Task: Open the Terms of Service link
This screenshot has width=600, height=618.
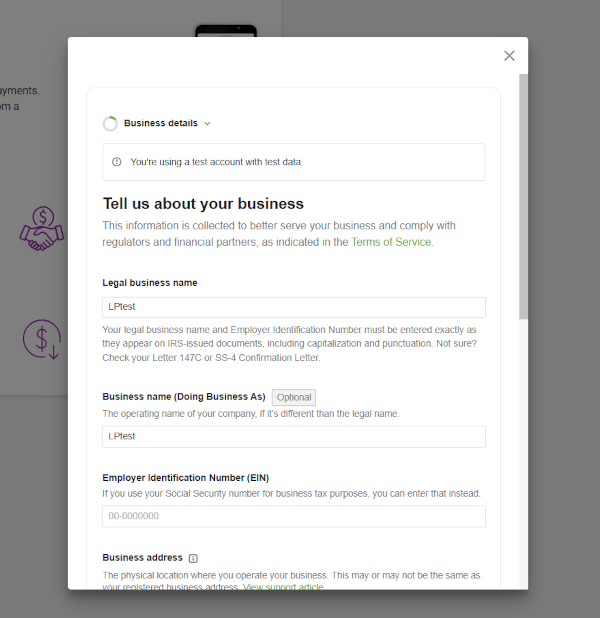Action: 391,242
